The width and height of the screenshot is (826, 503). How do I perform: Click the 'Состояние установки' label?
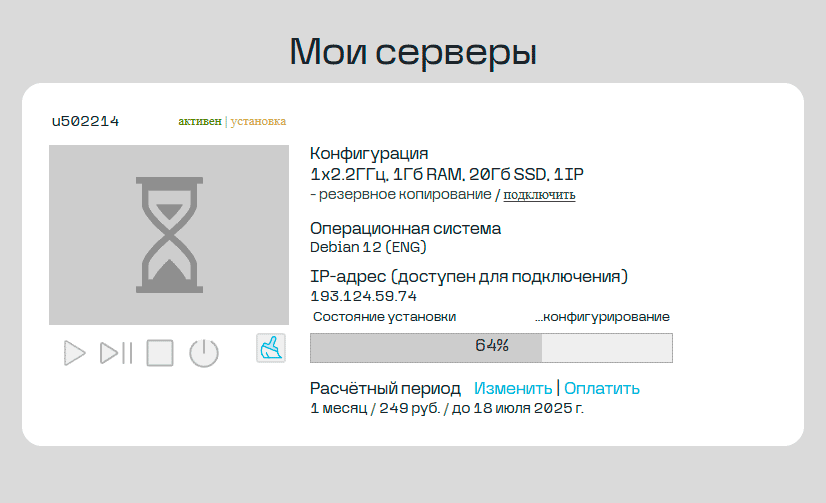pyautogui.click(x=385, y=317)
